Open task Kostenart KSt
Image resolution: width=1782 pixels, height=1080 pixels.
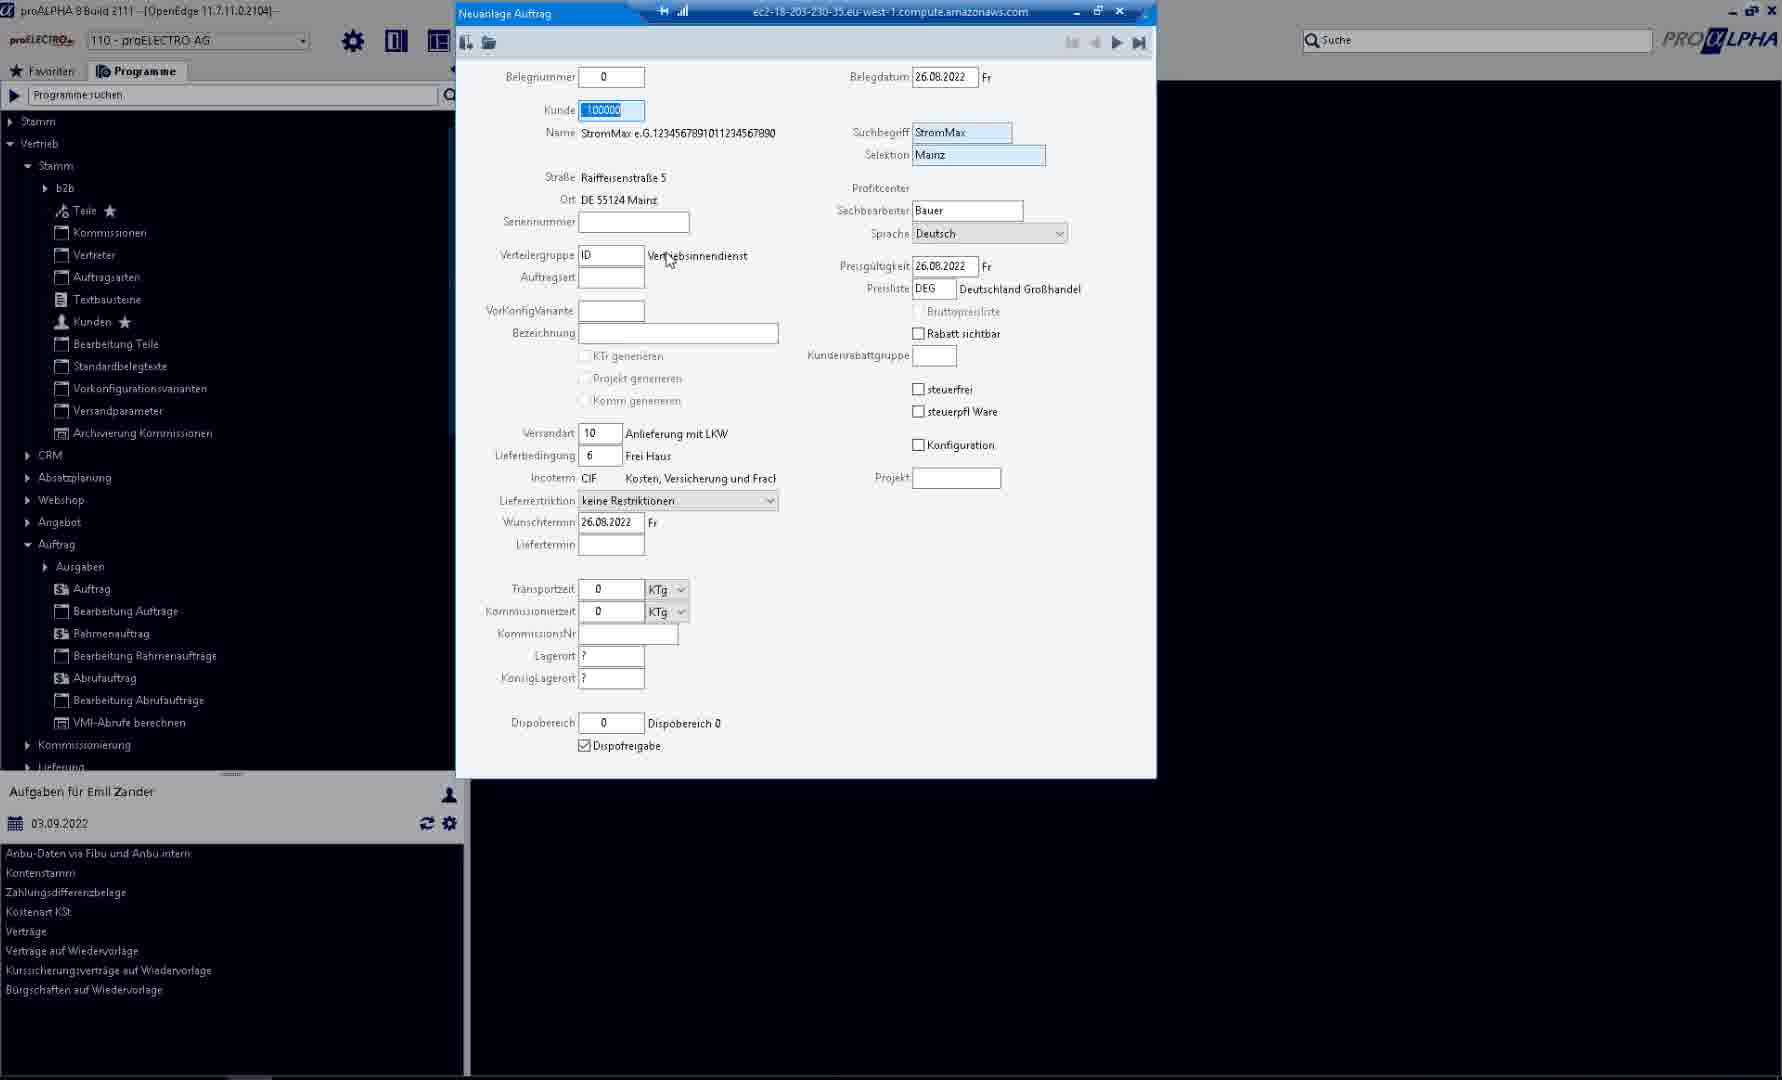point(38,912)
